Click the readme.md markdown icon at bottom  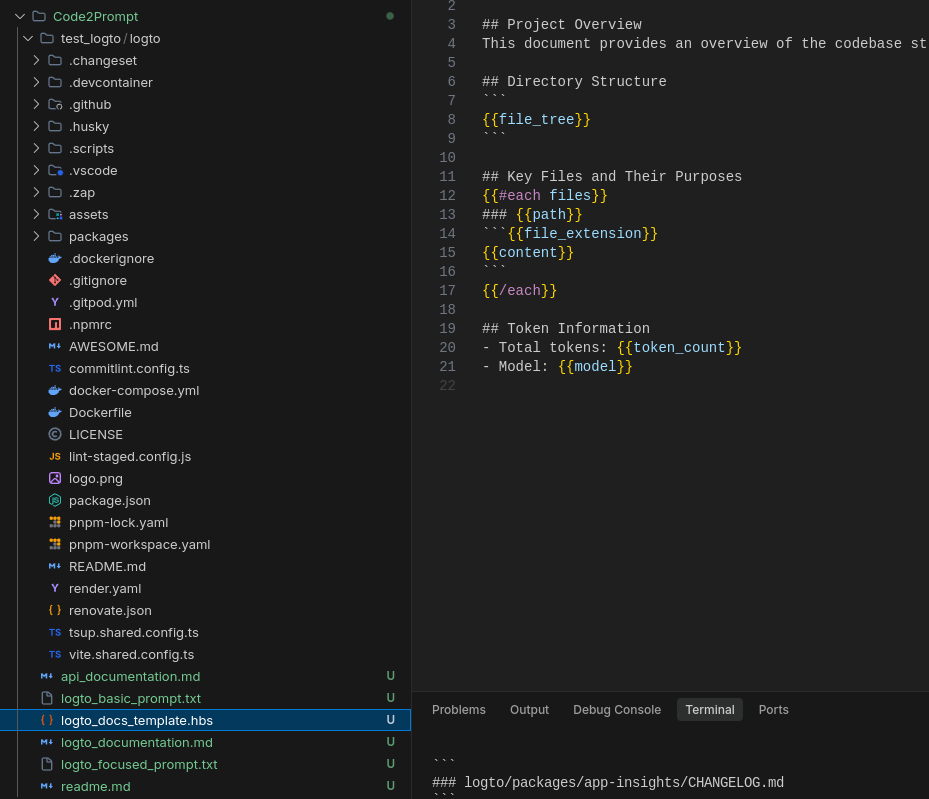(x=47, y=787)
